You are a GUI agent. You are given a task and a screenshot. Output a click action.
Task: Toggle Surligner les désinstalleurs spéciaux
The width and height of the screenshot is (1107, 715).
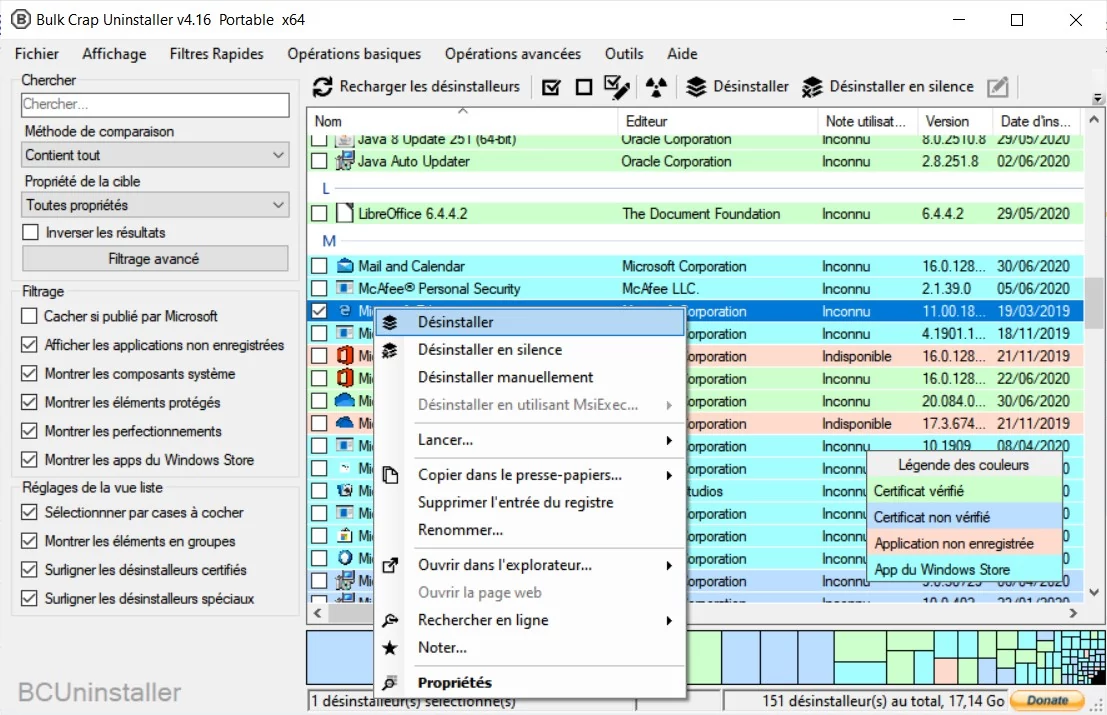(x=29, y=599)
